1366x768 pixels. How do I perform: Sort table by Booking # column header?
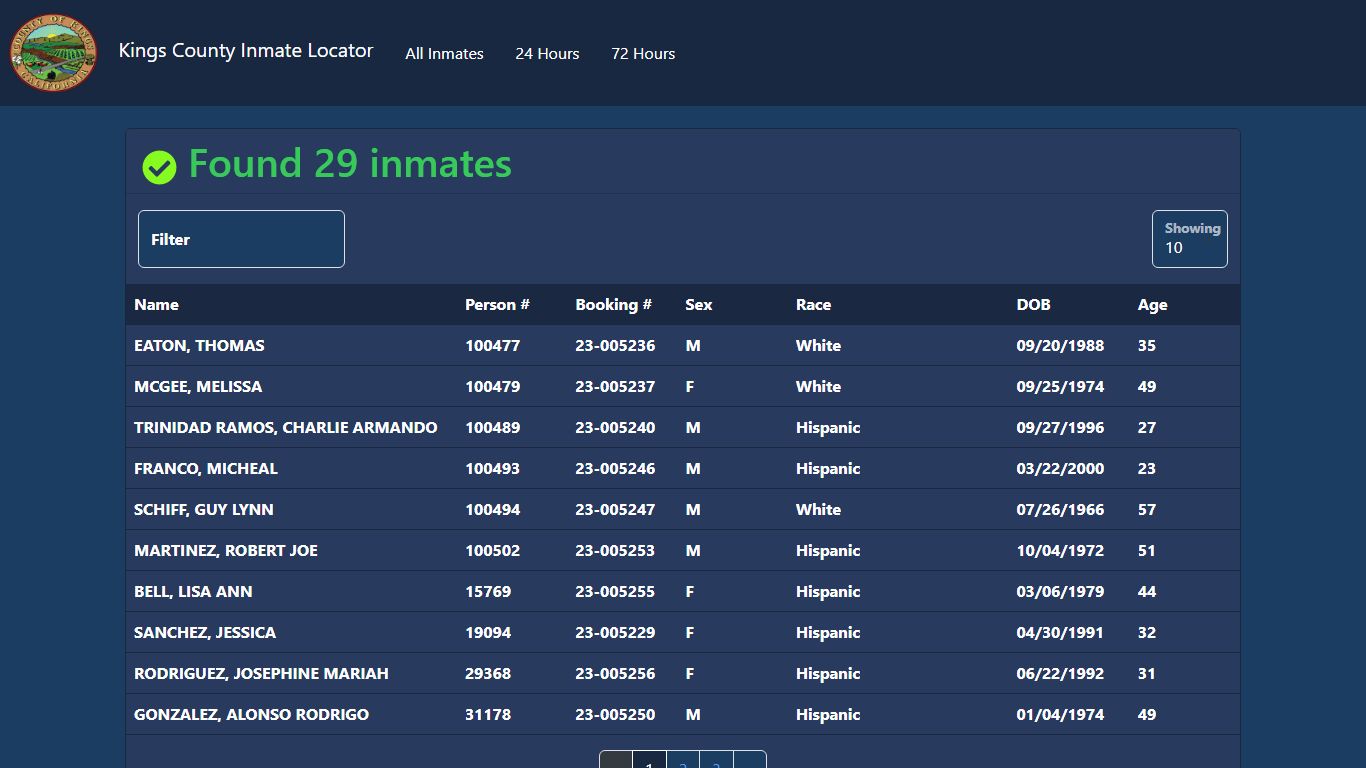click(613, 305)
